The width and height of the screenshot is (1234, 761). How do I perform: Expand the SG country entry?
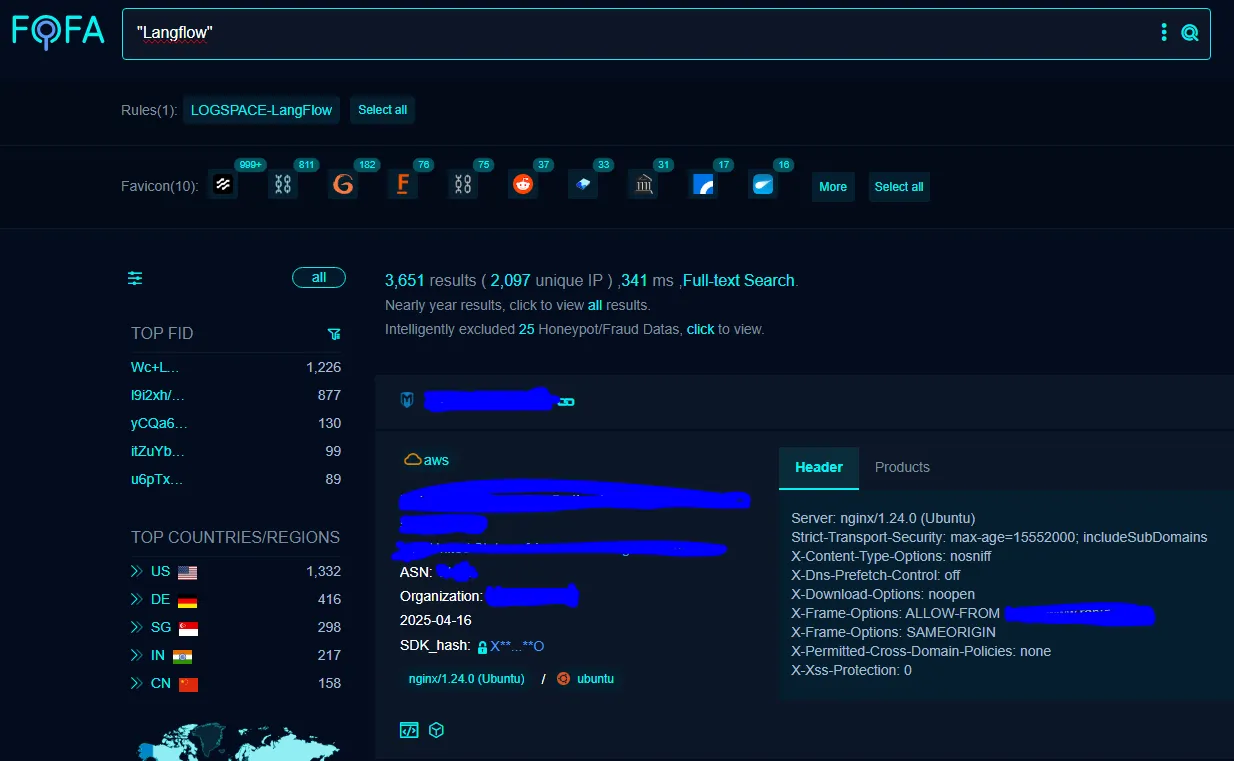coord(134,627)
